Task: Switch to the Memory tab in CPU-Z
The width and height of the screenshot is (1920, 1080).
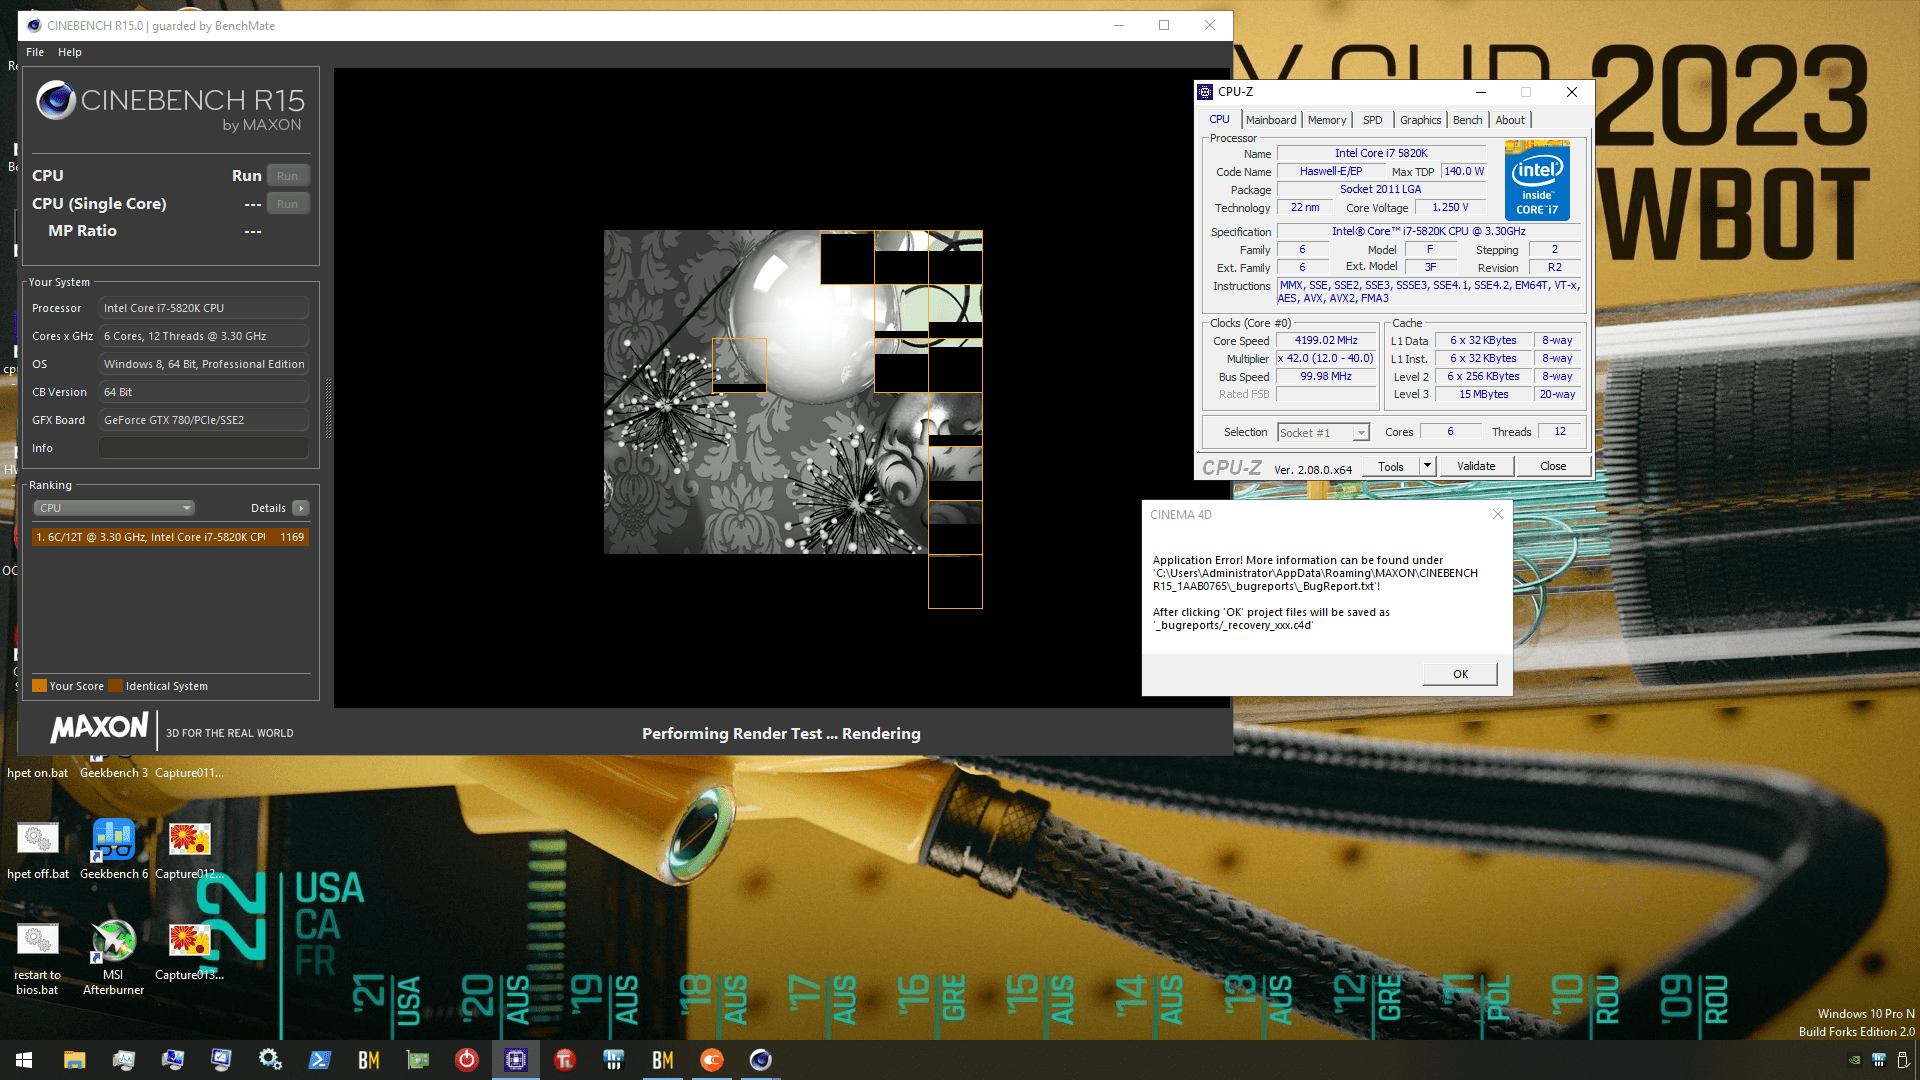Action: click(x=1327, y=120)
